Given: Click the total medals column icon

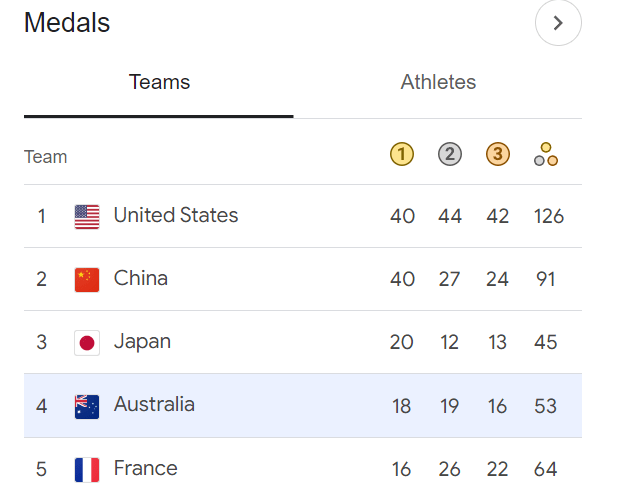Looking at the screenshot, I should (x=546, y=154).
